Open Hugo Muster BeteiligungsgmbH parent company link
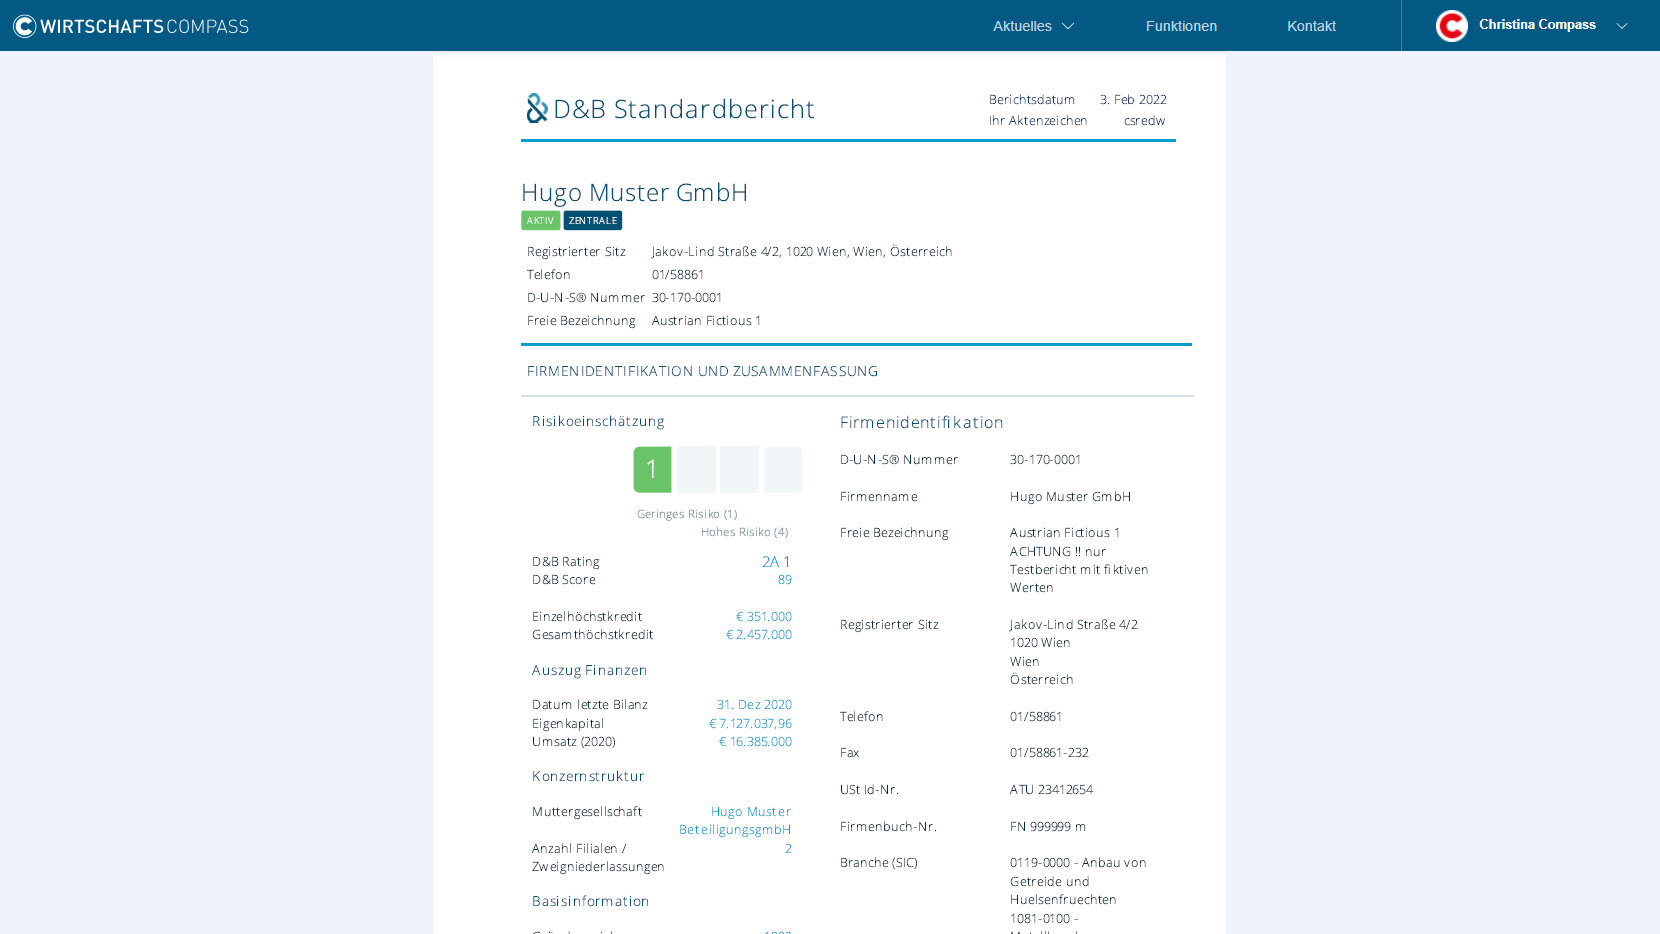1660x934 pixels. tap(735, 821)
